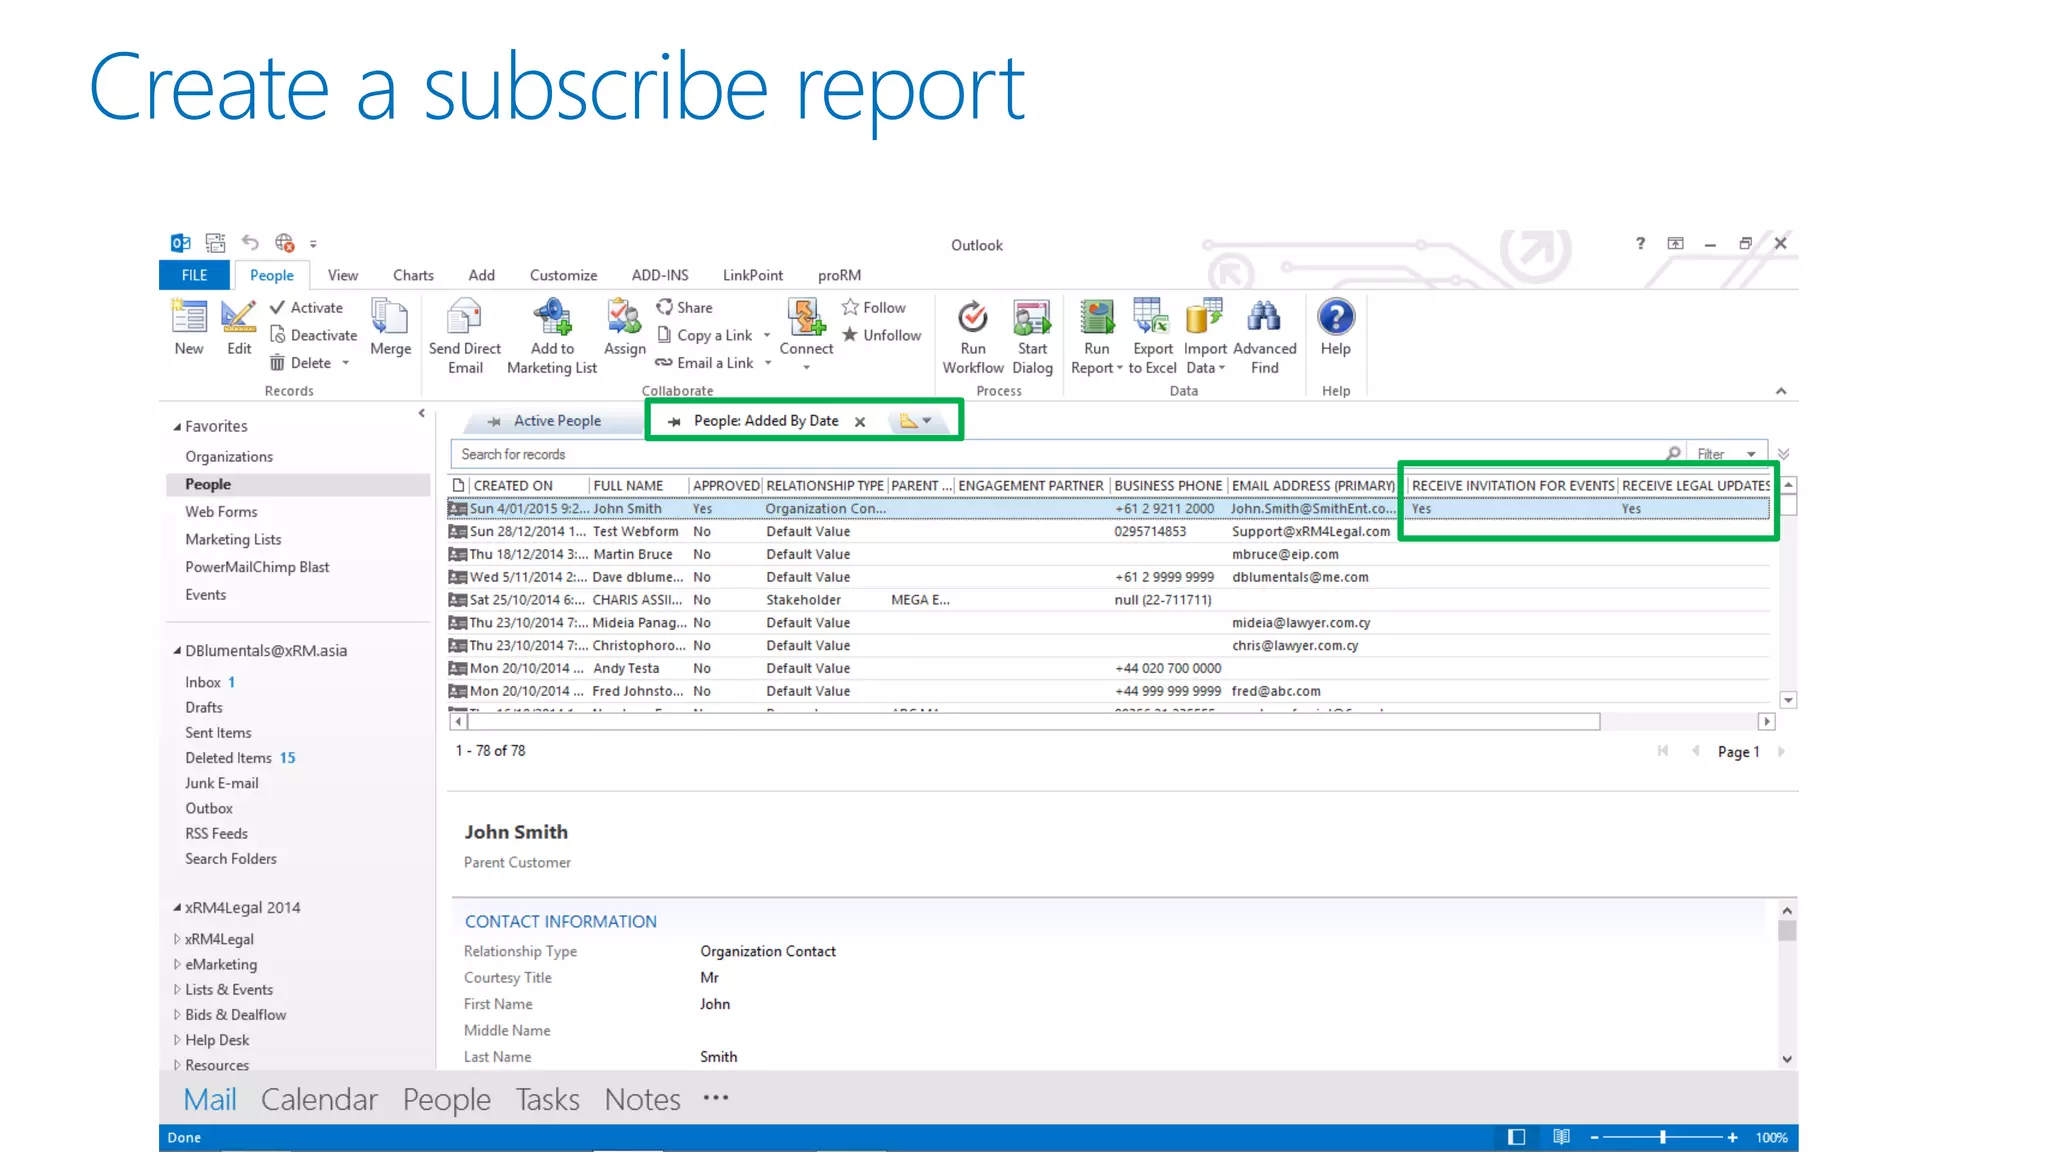Screen dimensions: 2048x1152
Task: Collapse the DBlumentals@xRM.asia mailbox
Action: tap(177, 651)
